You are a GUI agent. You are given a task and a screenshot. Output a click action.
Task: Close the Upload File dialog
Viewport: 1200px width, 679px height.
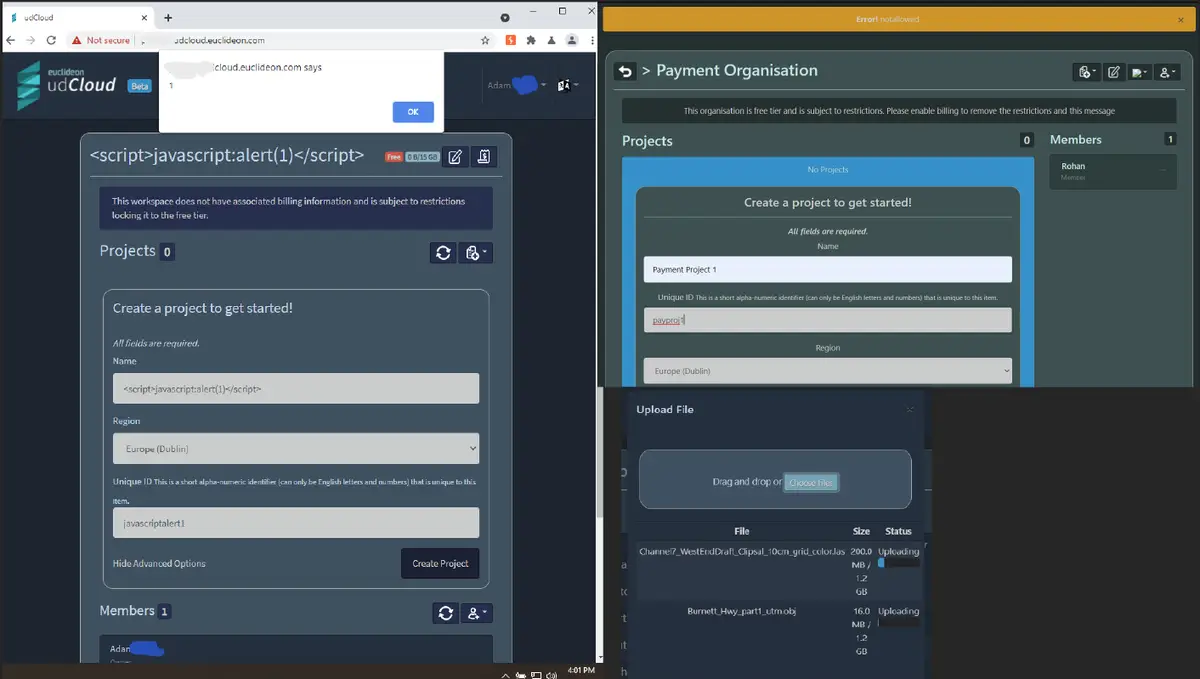click(910, 409)
